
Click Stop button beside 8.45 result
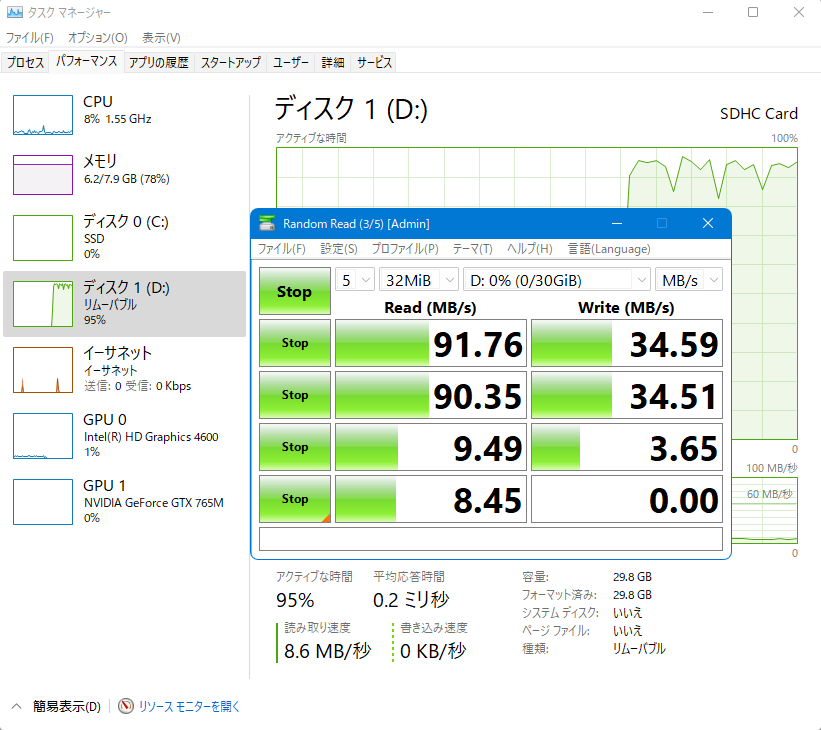[x=295, y=499]
